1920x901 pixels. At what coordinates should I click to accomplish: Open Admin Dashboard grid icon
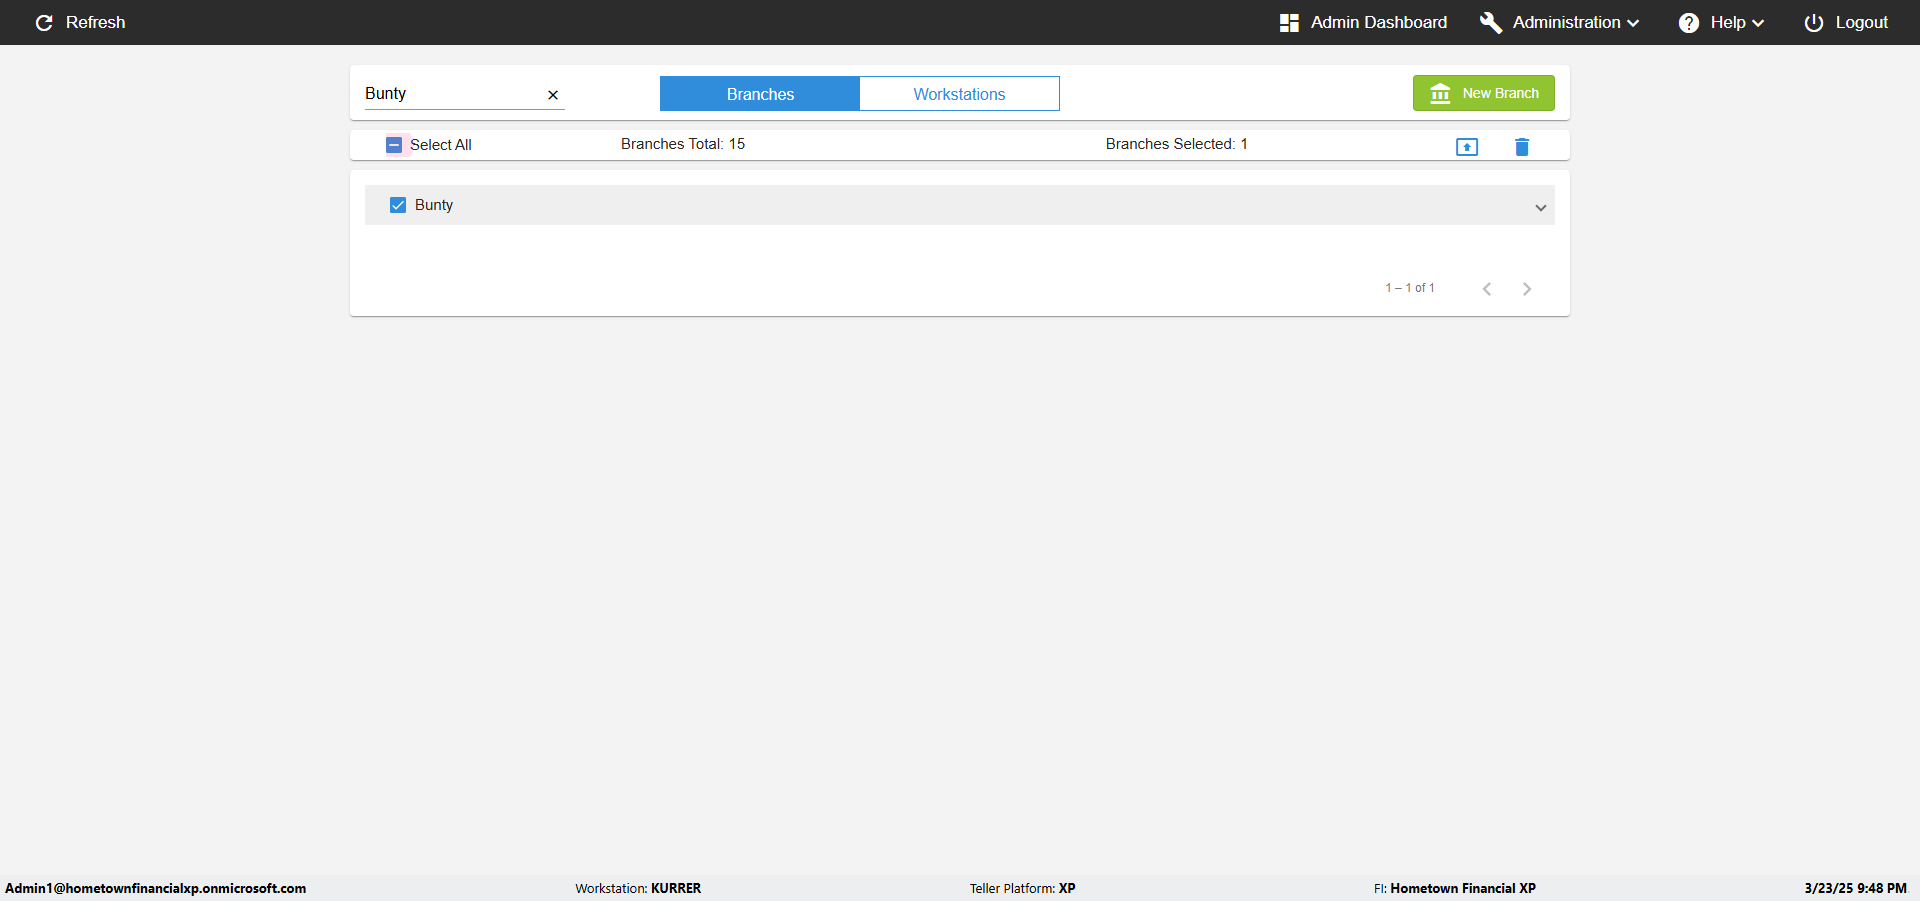(1289, 22)
